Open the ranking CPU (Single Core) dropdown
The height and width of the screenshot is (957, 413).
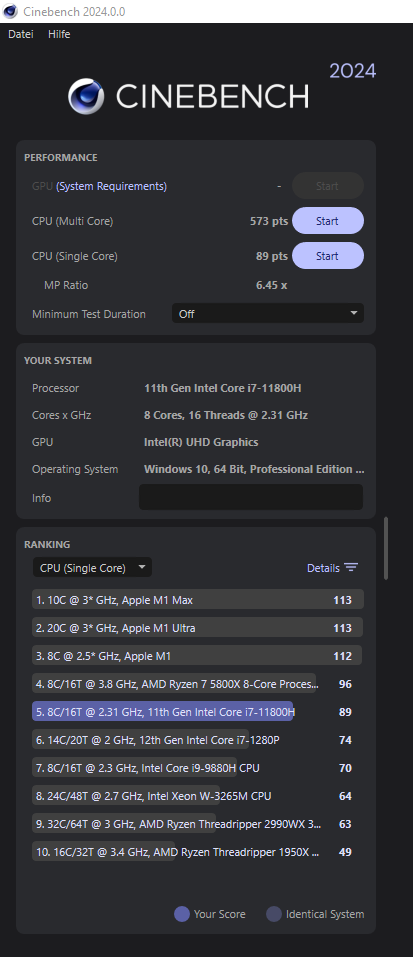click(92, 568)
